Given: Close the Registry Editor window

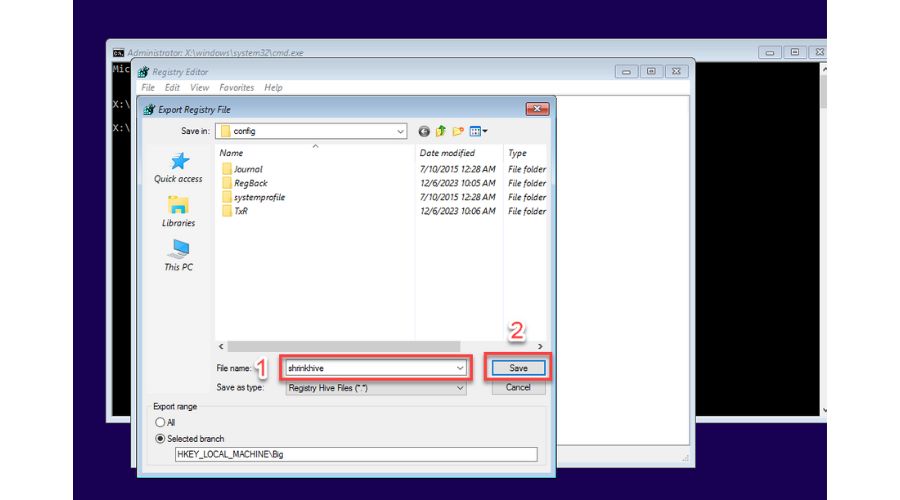Looking at the screenshot, I should (676, 72).
